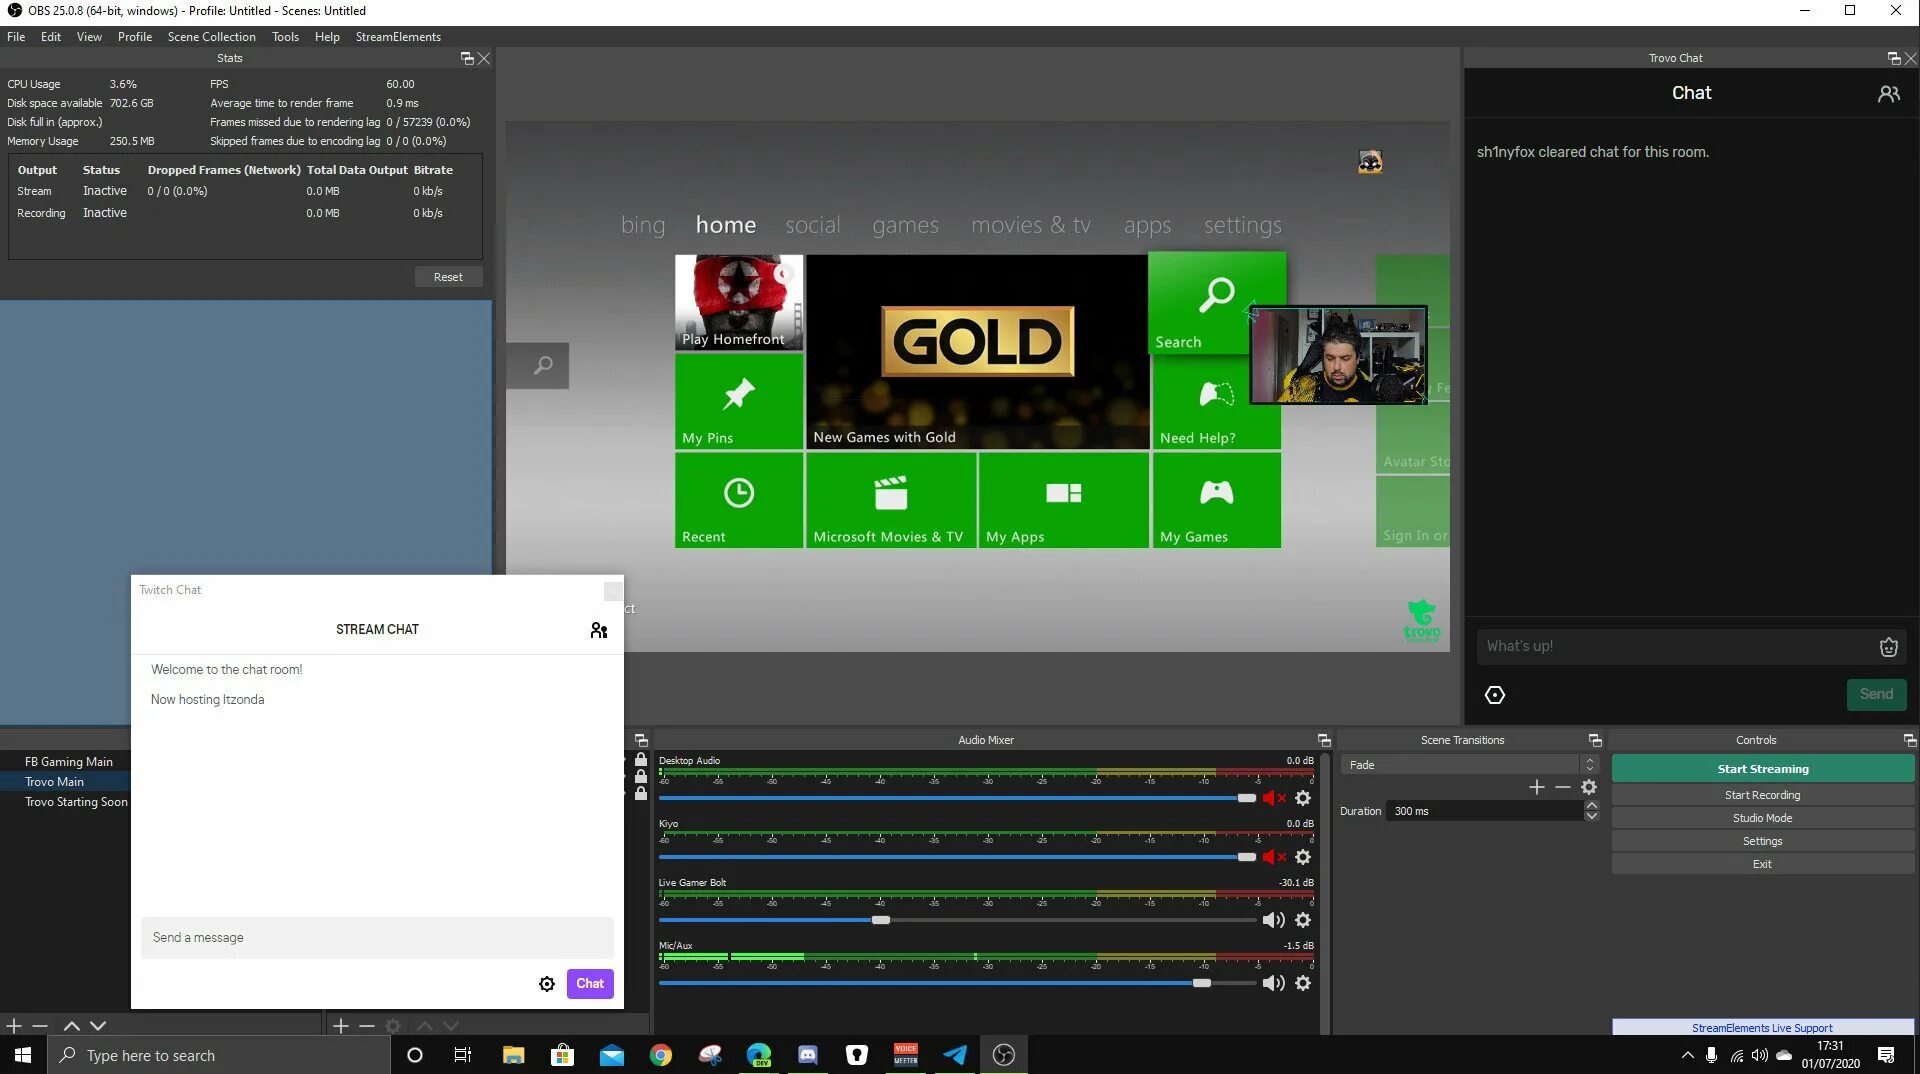Add a new source with plus icon
The image size is (1920, 1074).
point(341,1026)
